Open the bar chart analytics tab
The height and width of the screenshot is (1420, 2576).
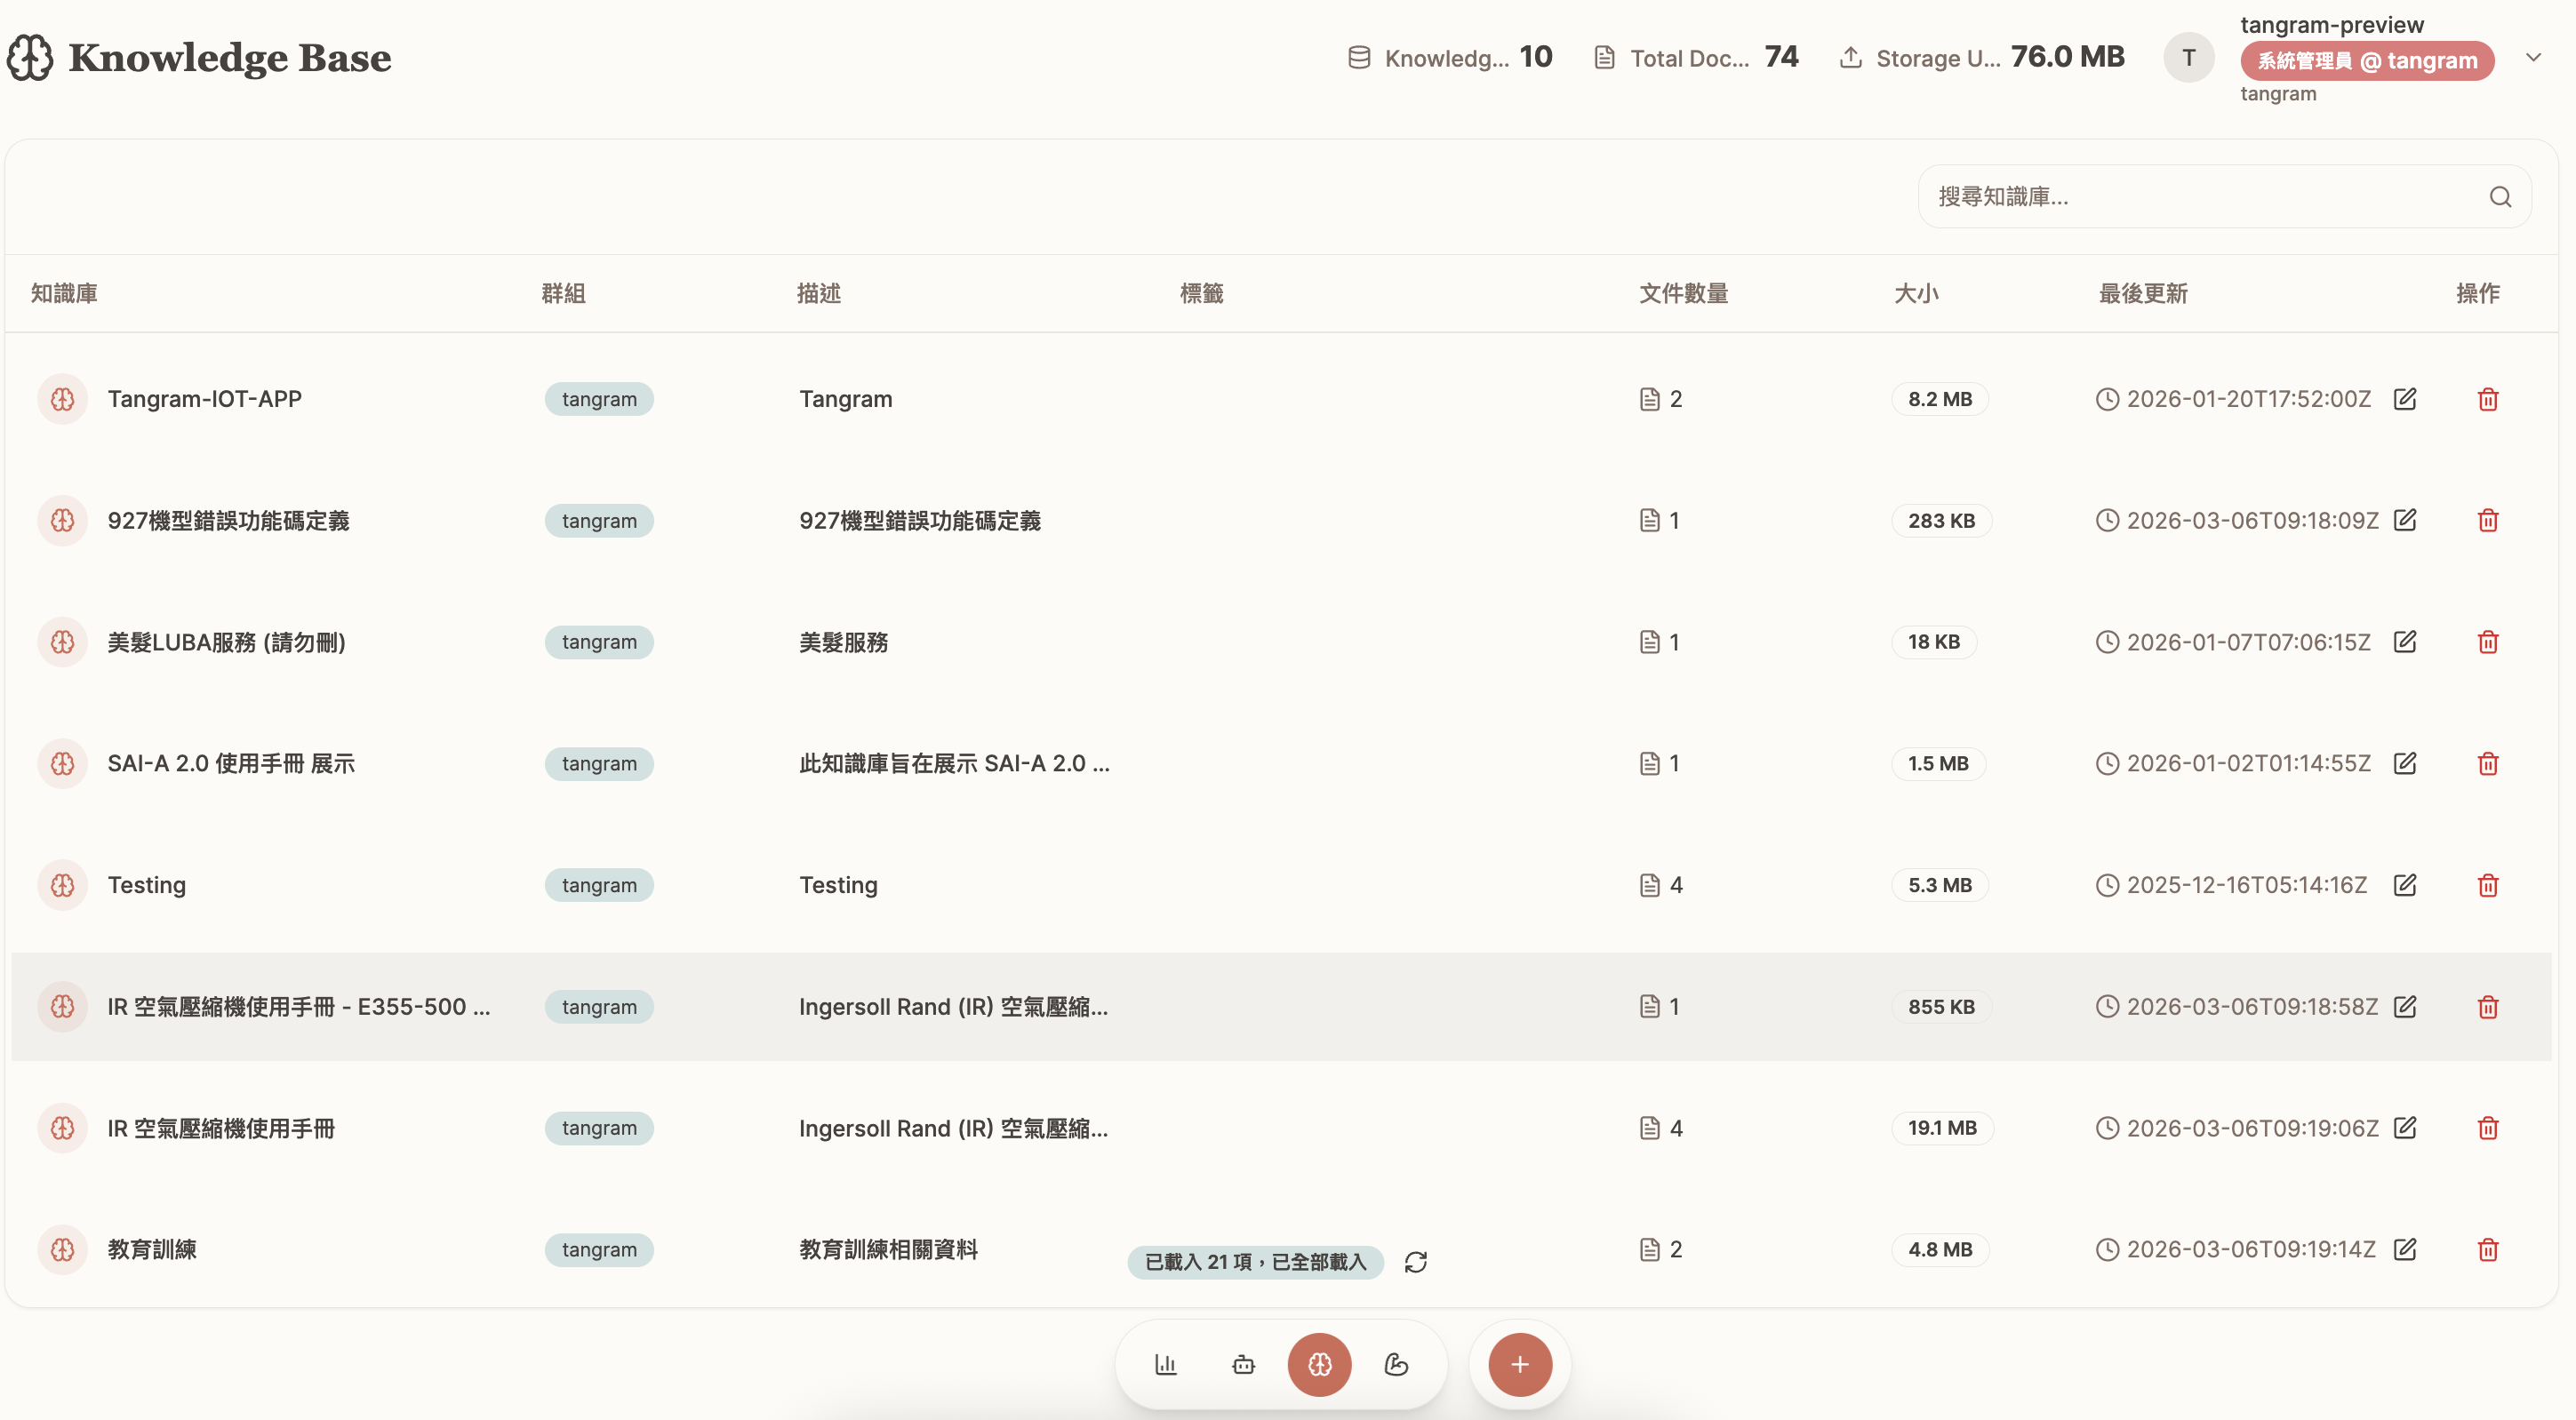point(1166,1364)
